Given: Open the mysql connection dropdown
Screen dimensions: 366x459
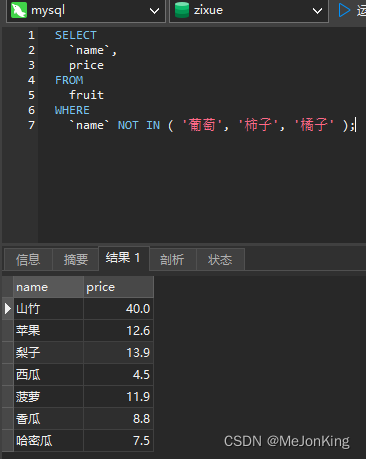Looking at the screenshot, I should [x=86, y=11].
